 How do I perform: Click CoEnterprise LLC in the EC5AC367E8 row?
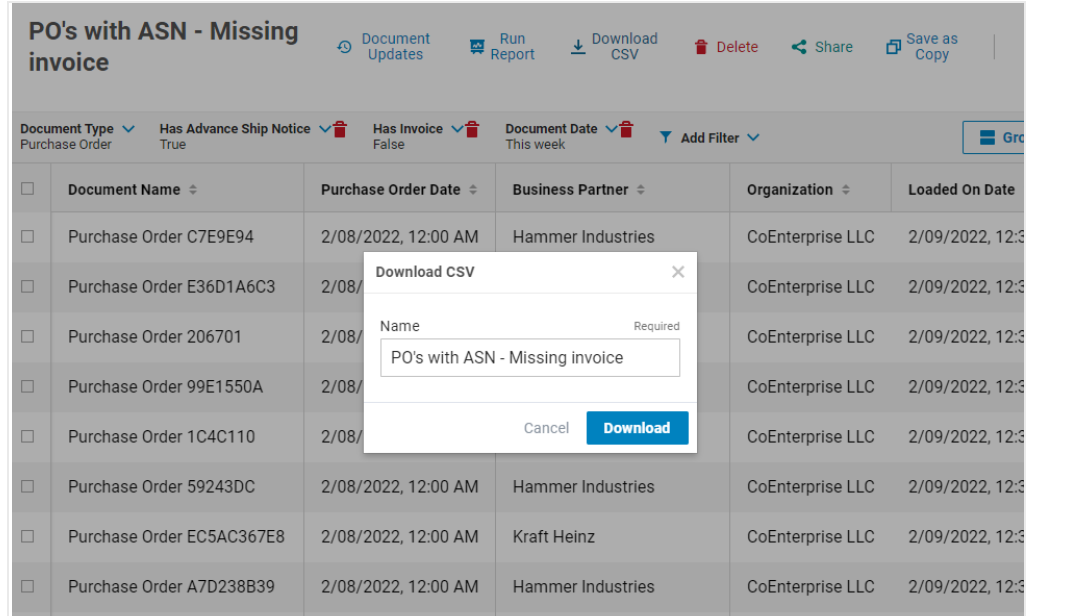coord(810,536)
